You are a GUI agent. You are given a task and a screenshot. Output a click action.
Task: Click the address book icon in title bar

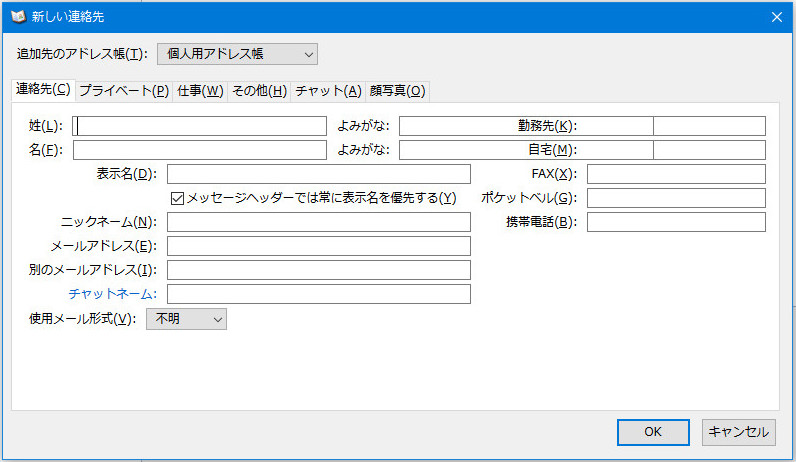coord(17,16)
